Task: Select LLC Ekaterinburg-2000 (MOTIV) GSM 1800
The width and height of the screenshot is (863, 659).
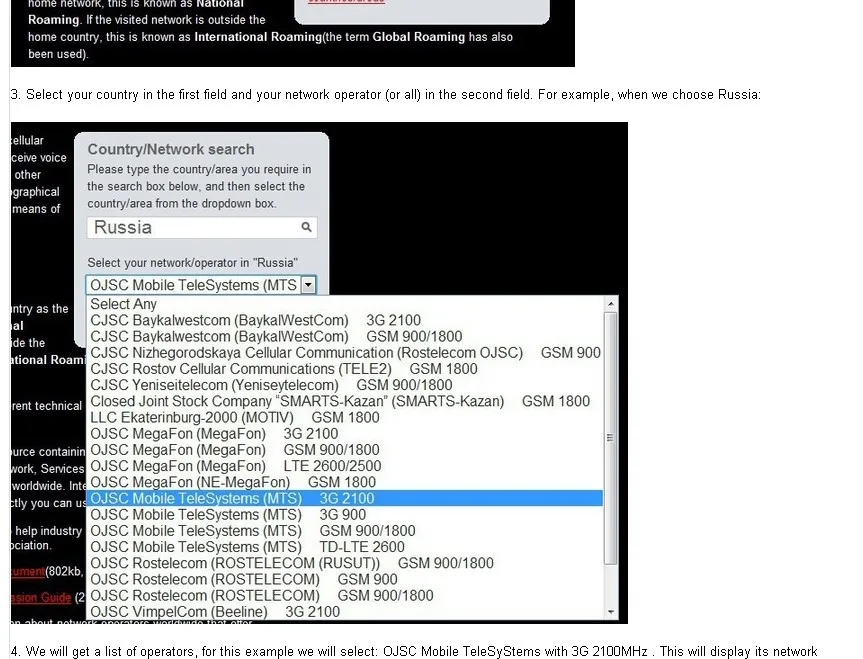Action: 345,417
